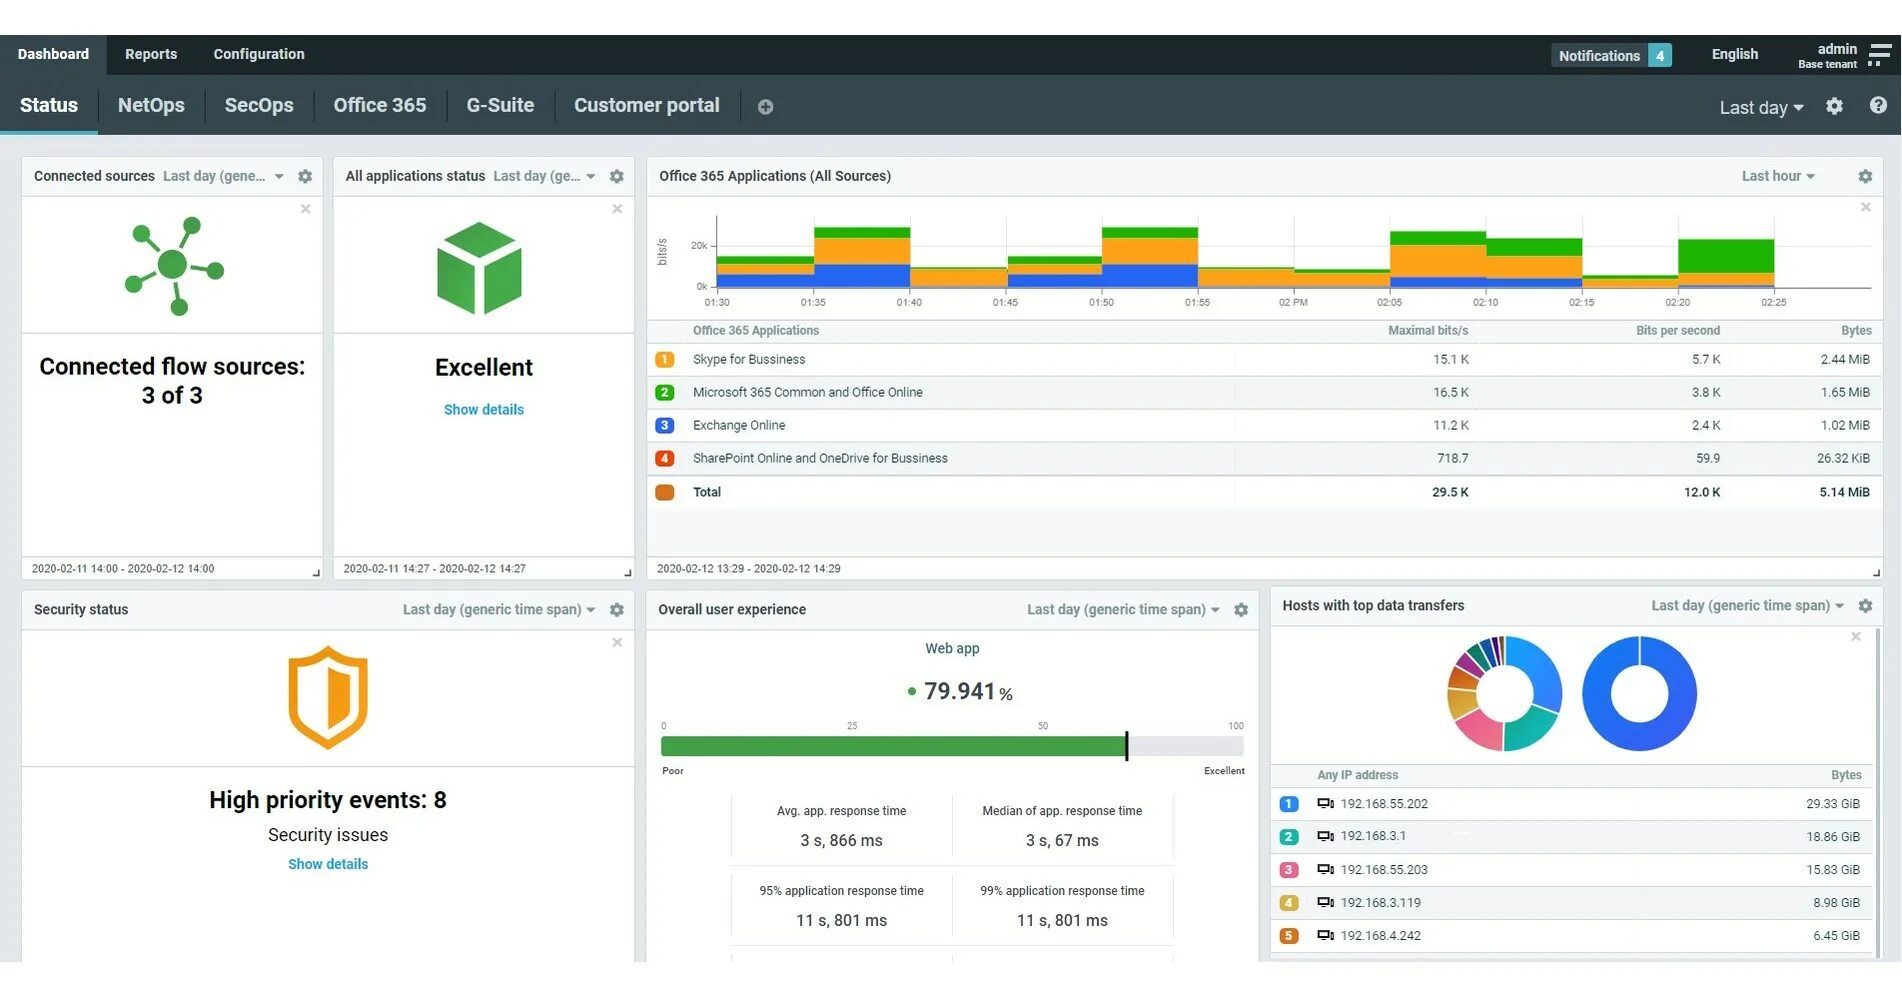Select host 192.168.55.202 row
Image resolution: width=1902 pixels, height=997 pixels.
click(1570, 804)
